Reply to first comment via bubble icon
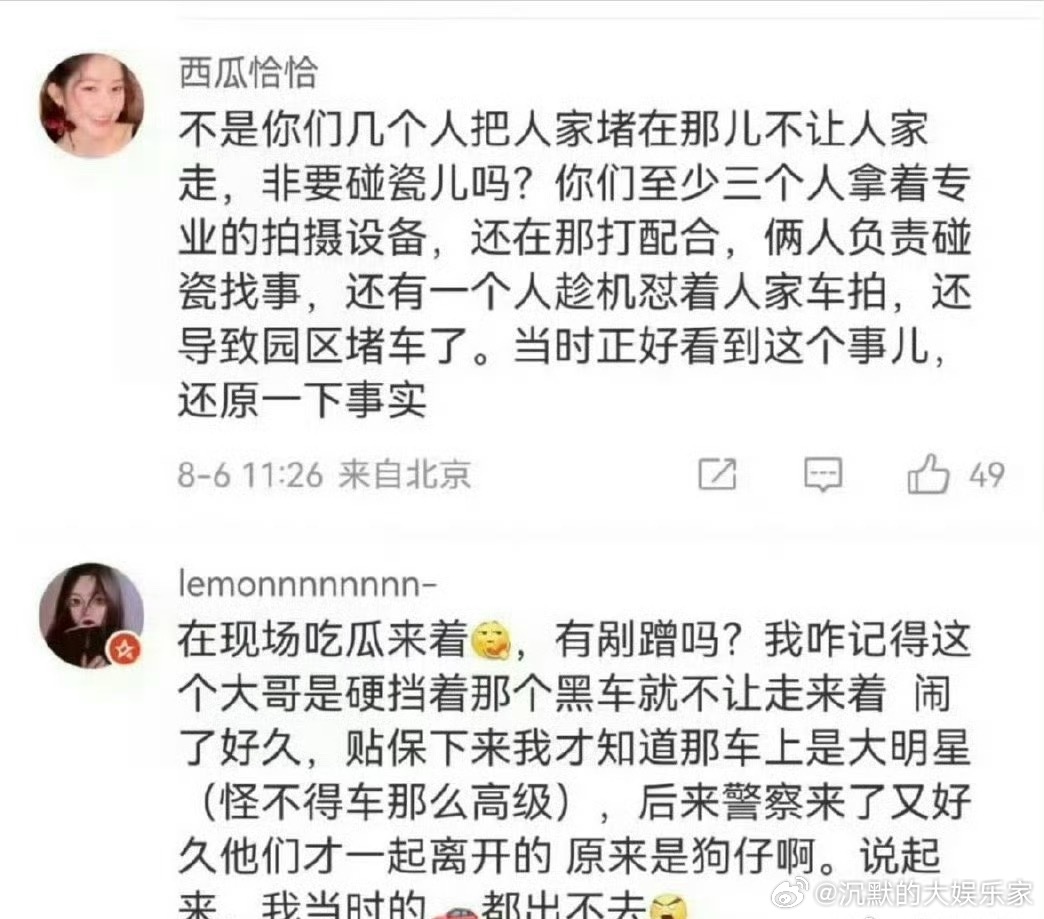 [823, 475]
